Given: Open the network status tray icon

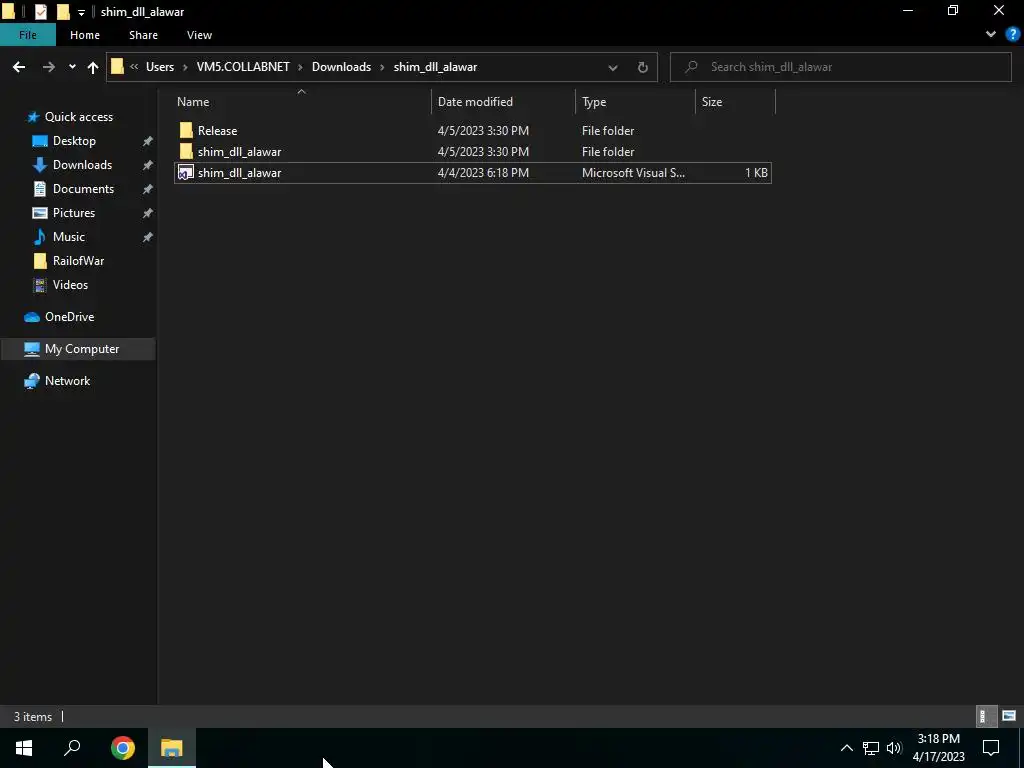Looking at the screenshot, I should pyautogui.click(x=871, y=748).
